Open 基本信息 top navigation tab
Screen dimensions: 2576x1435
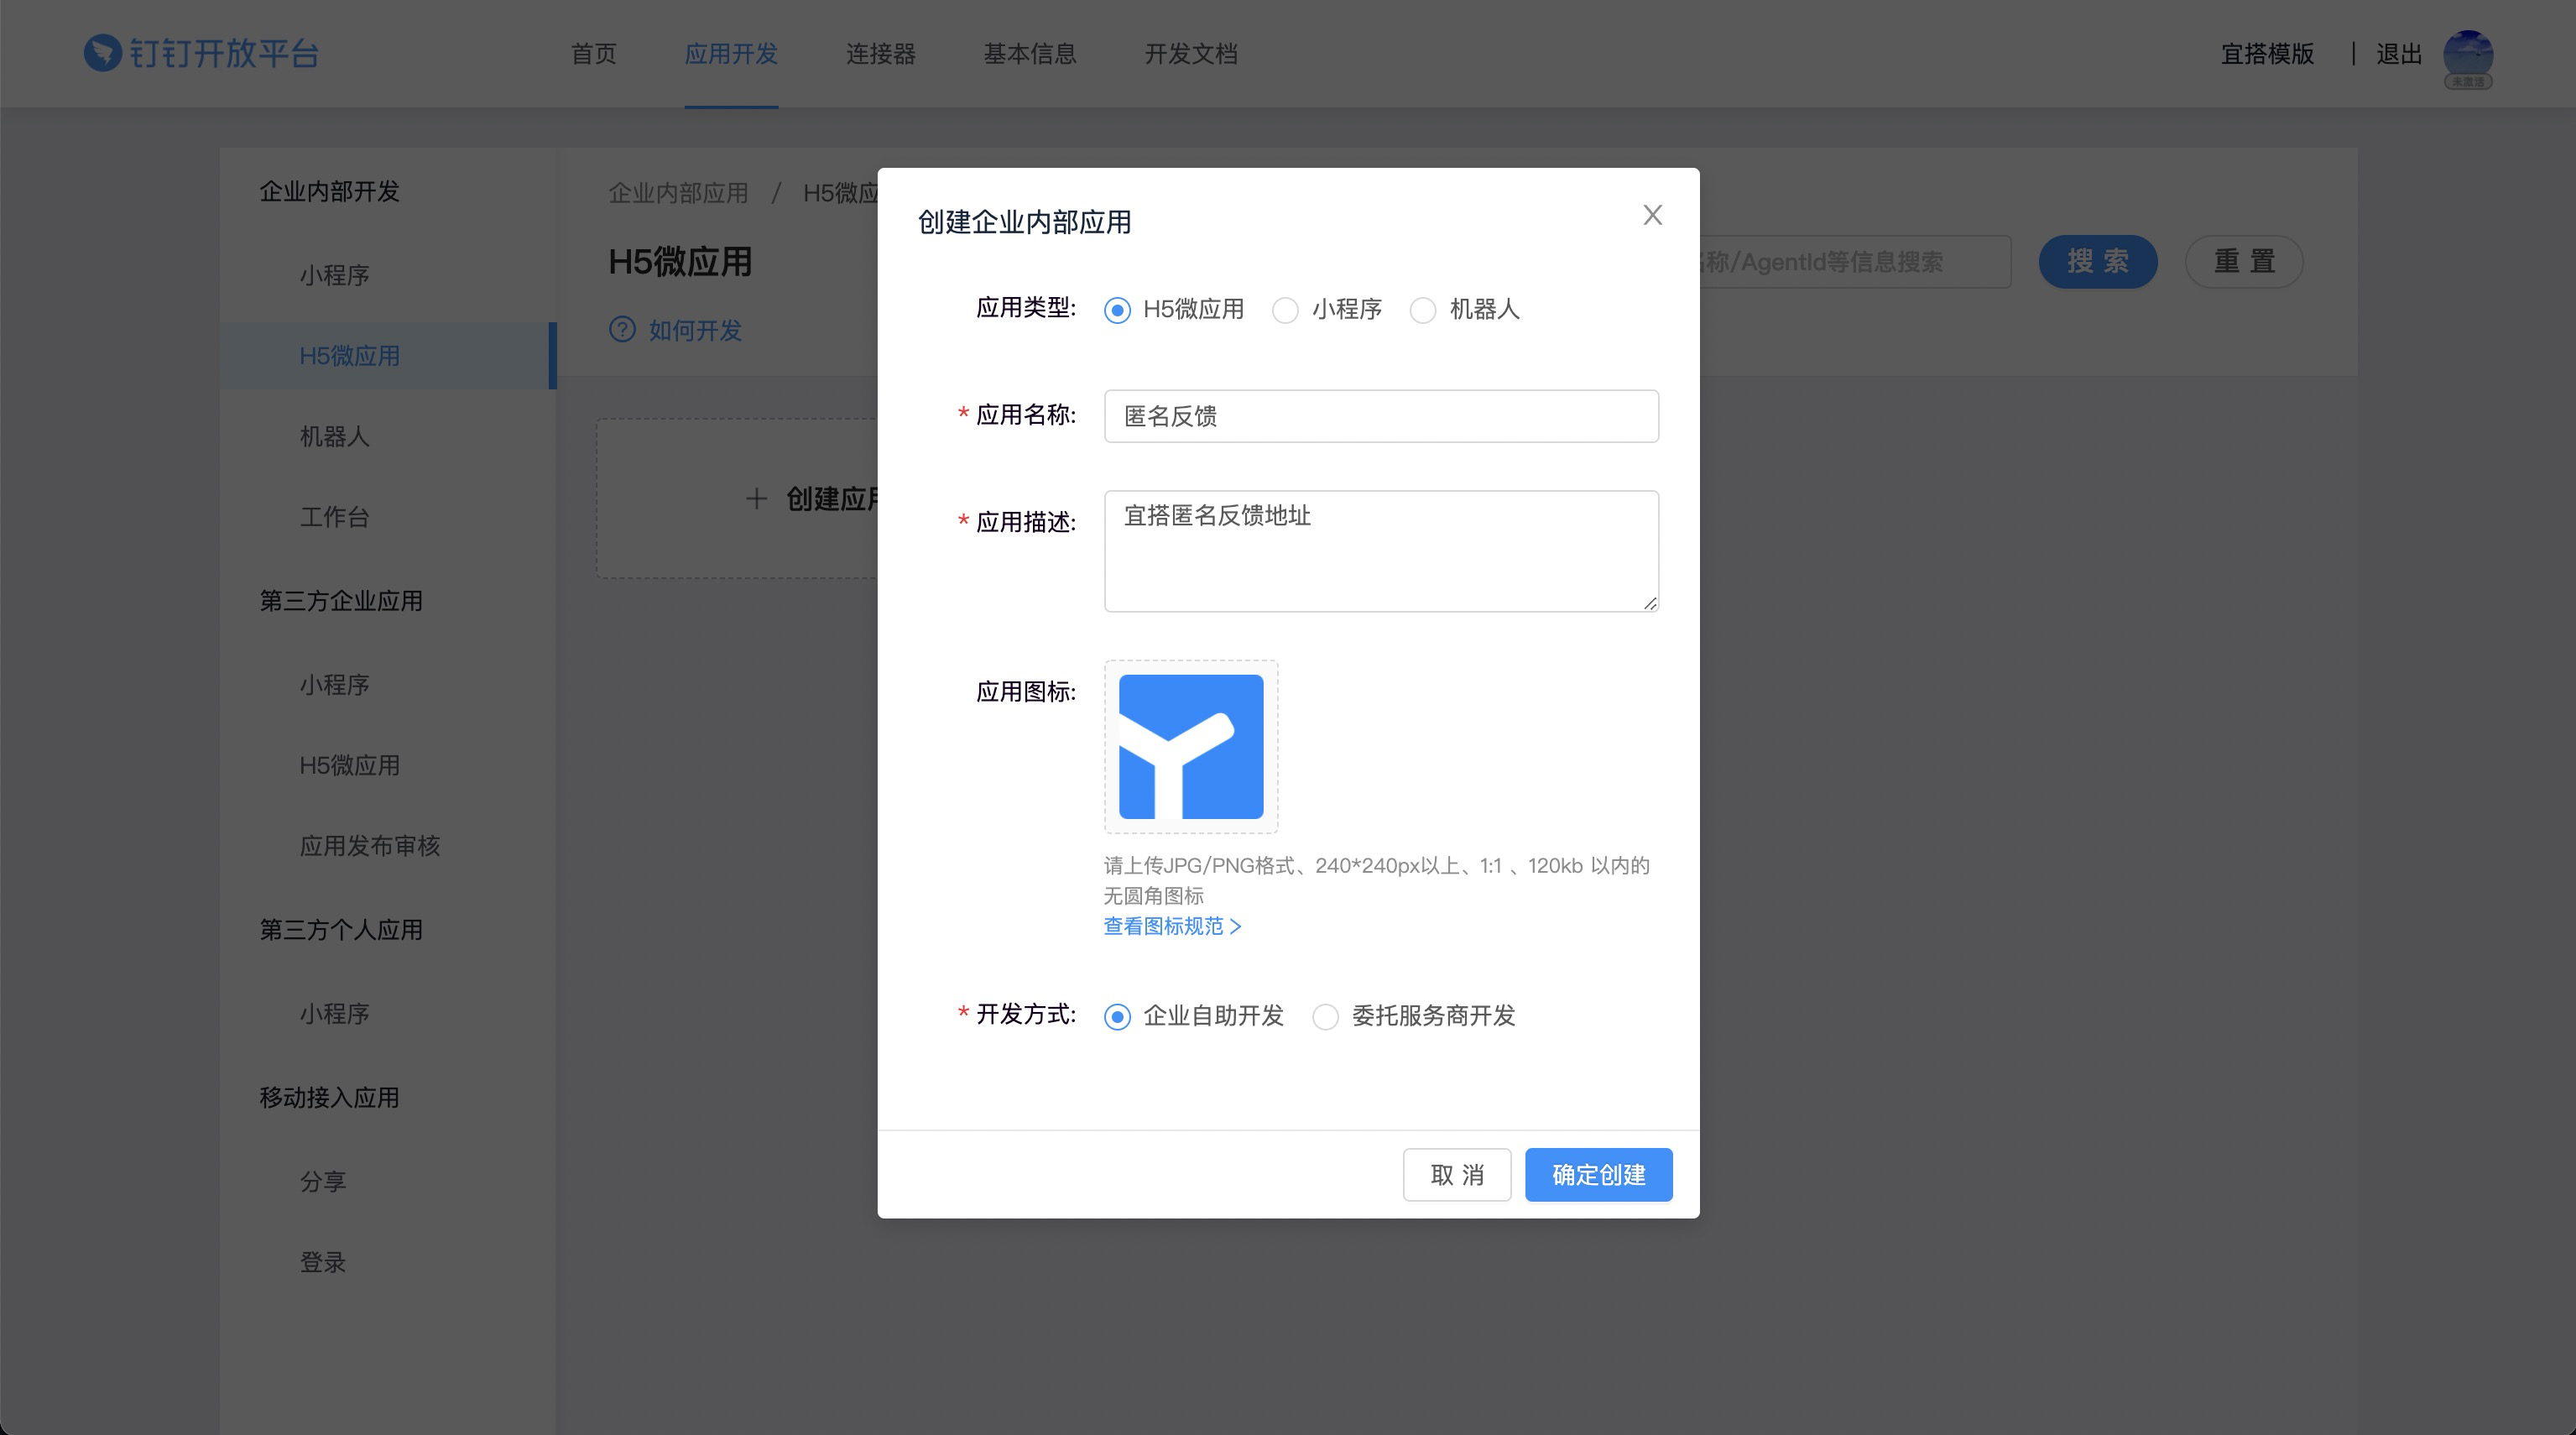tap(1029, 54)
